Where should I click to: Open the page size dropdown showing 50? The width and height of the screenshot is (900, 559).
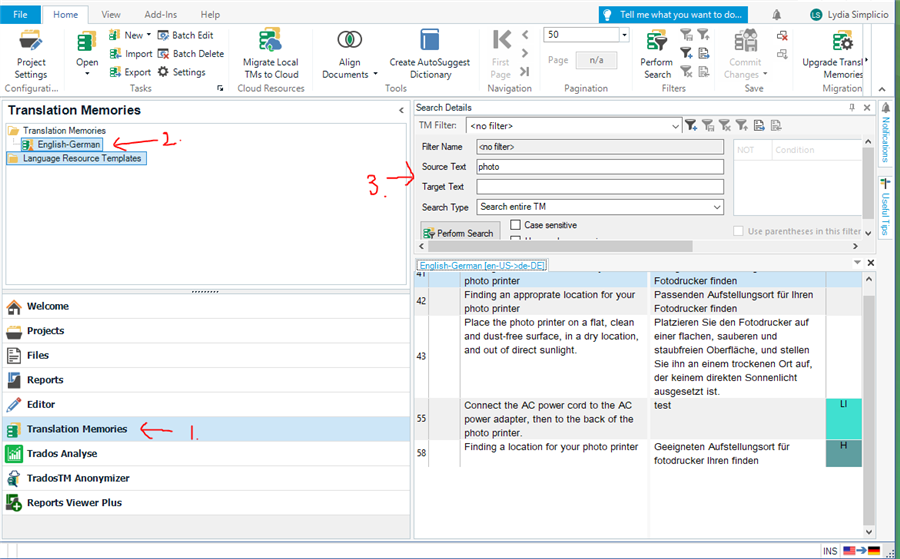[x=624, y=35]
